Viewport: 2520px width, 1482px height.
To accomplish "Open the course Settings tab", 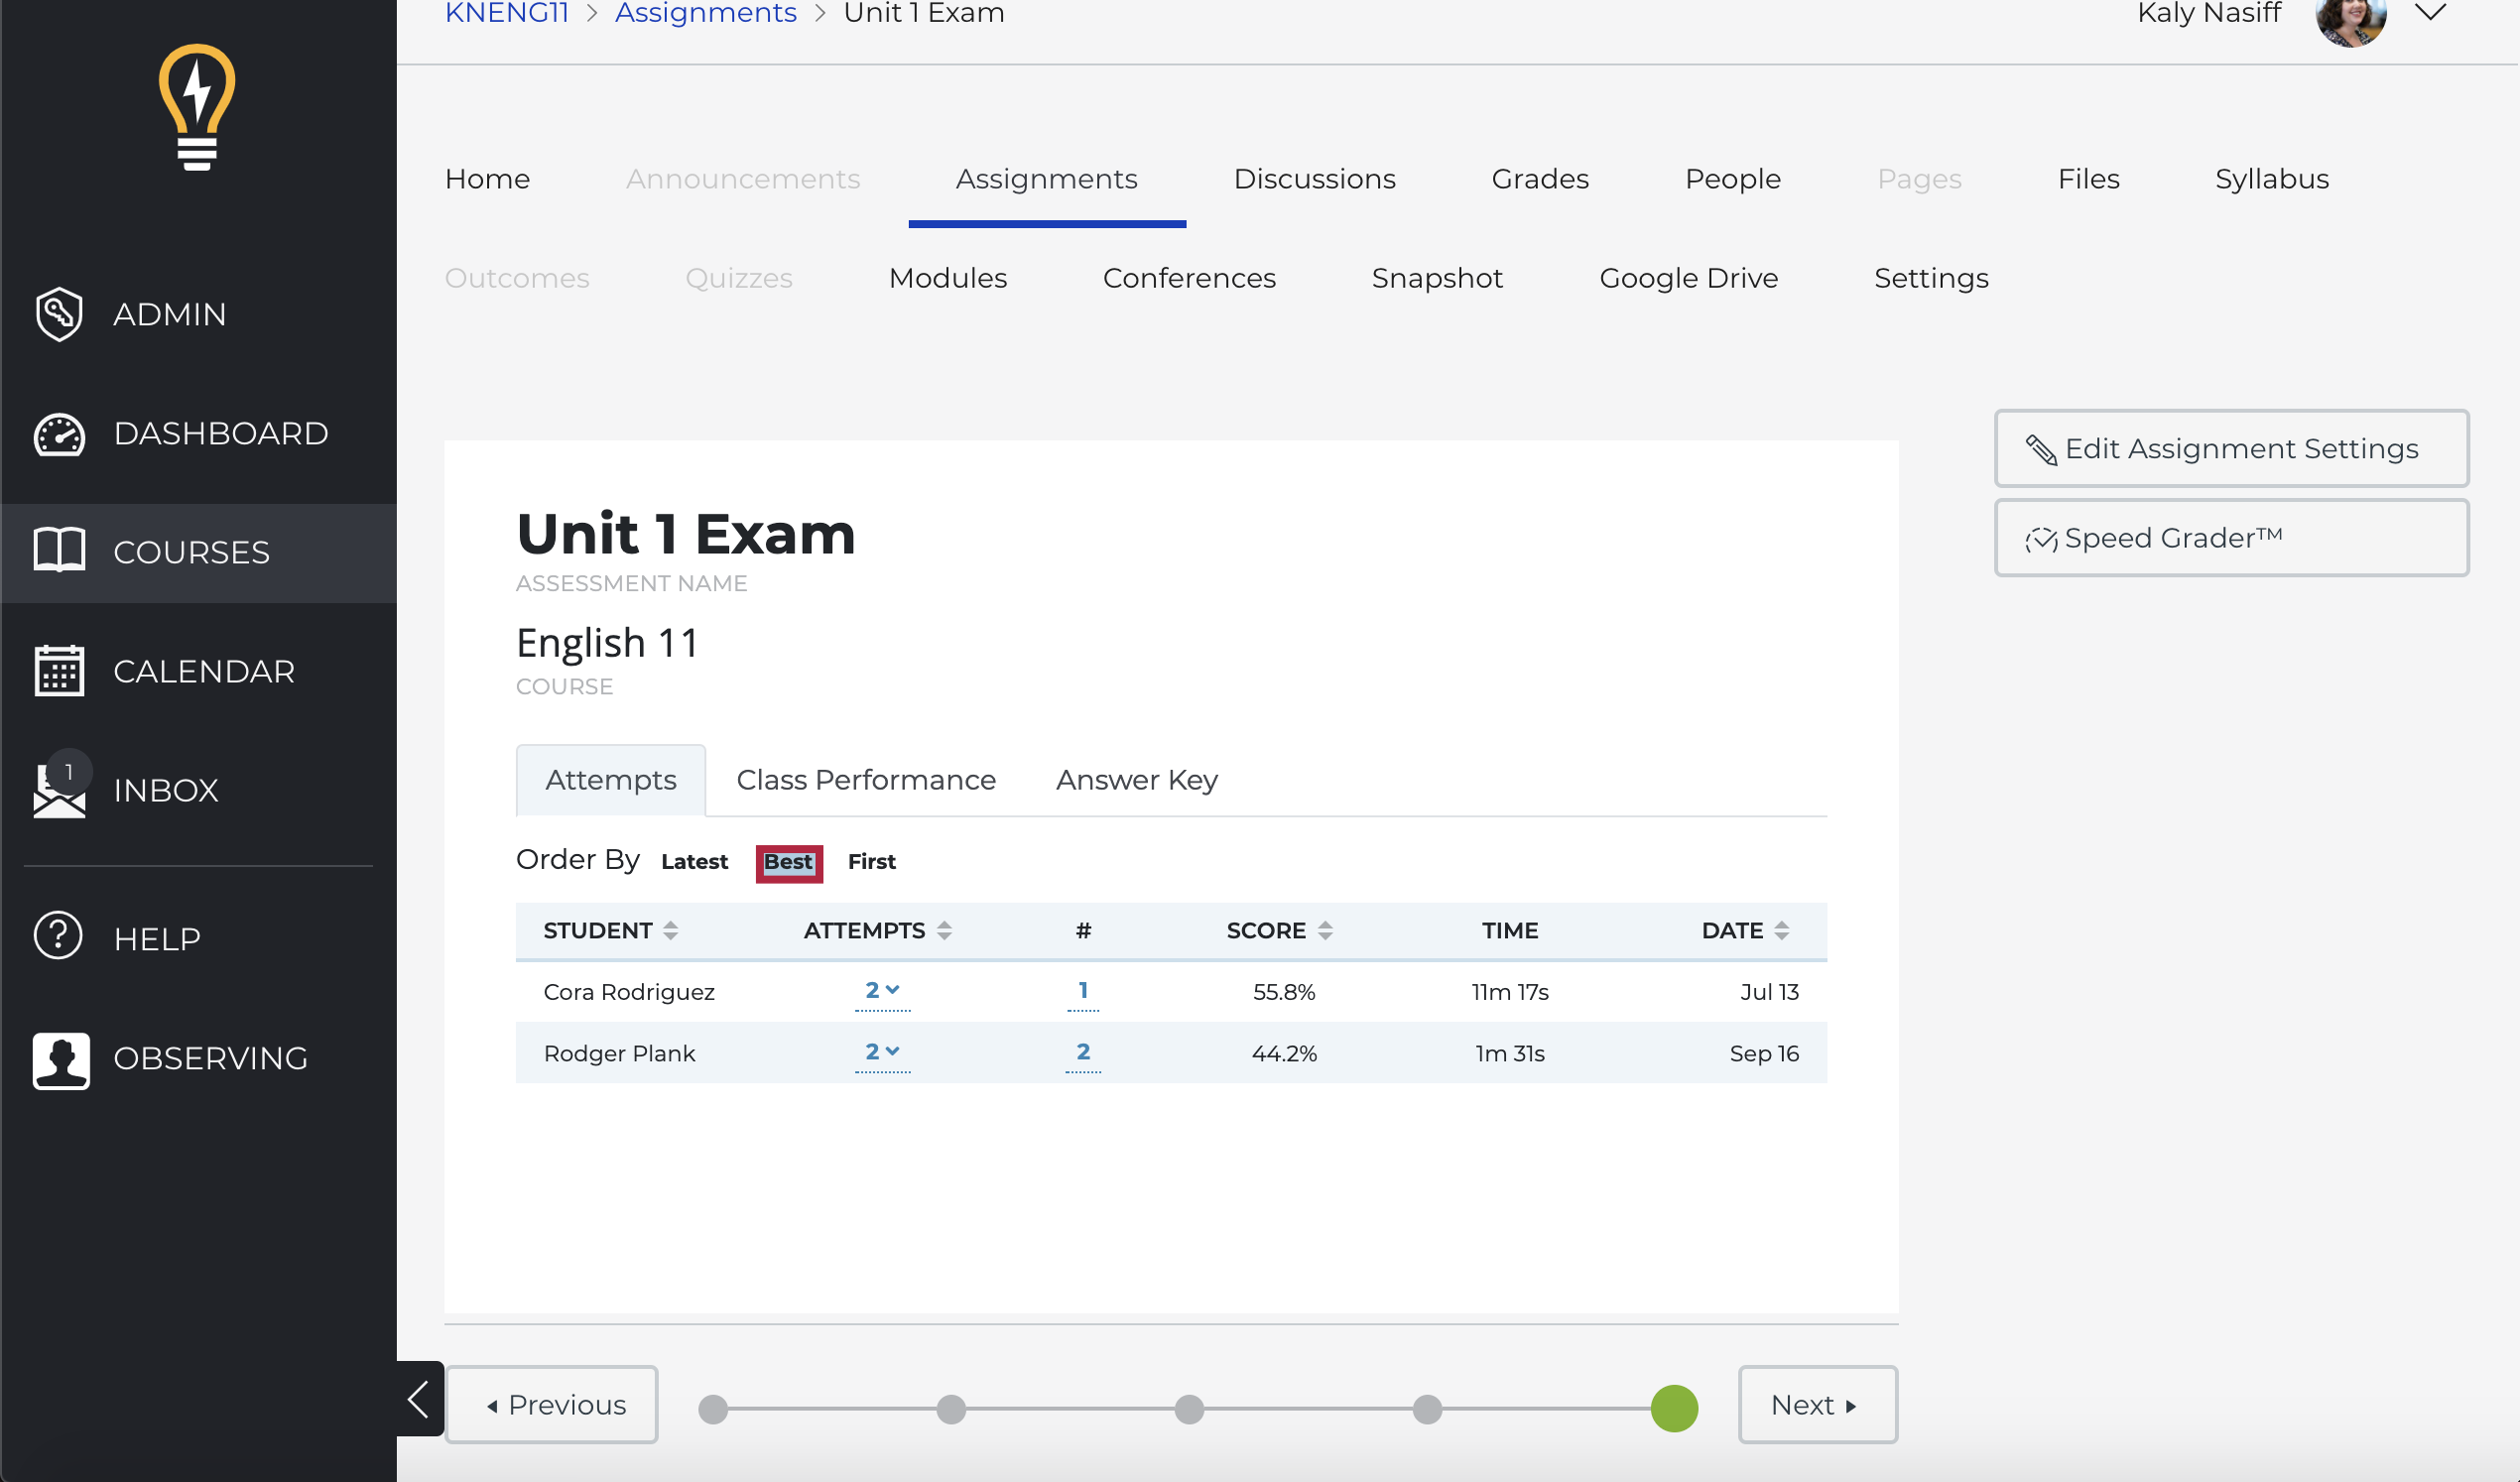I will click(1930, 278).
